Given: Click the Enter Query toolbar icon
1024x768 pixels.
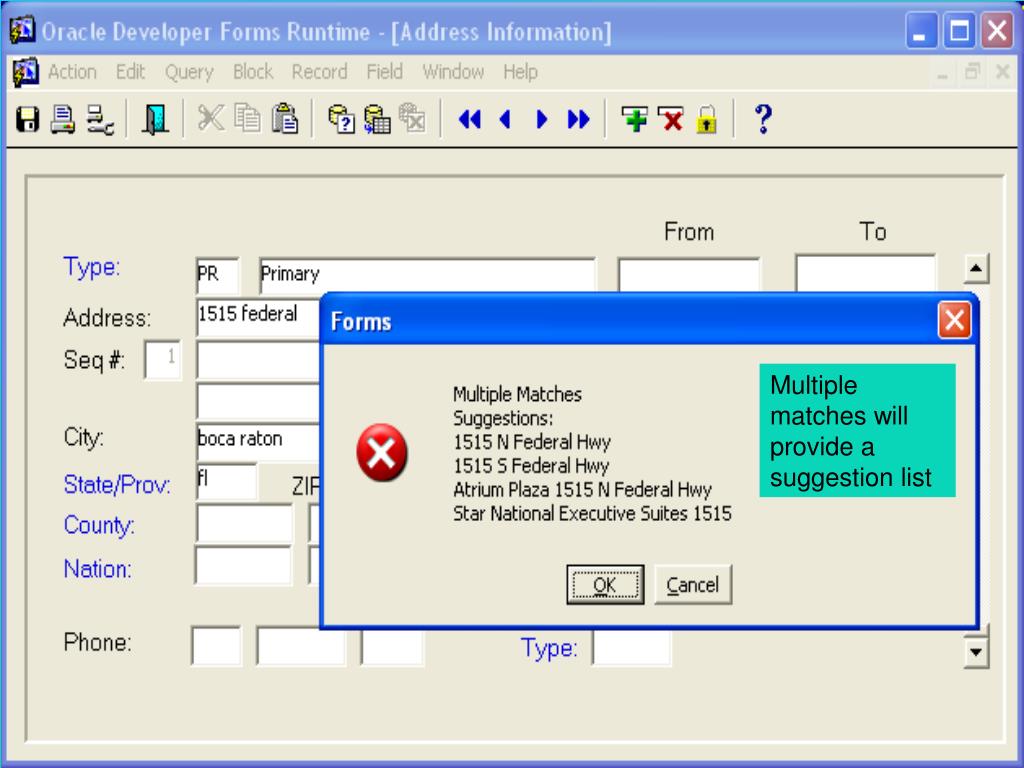Looking at the screenshot, I should point(341,119).
